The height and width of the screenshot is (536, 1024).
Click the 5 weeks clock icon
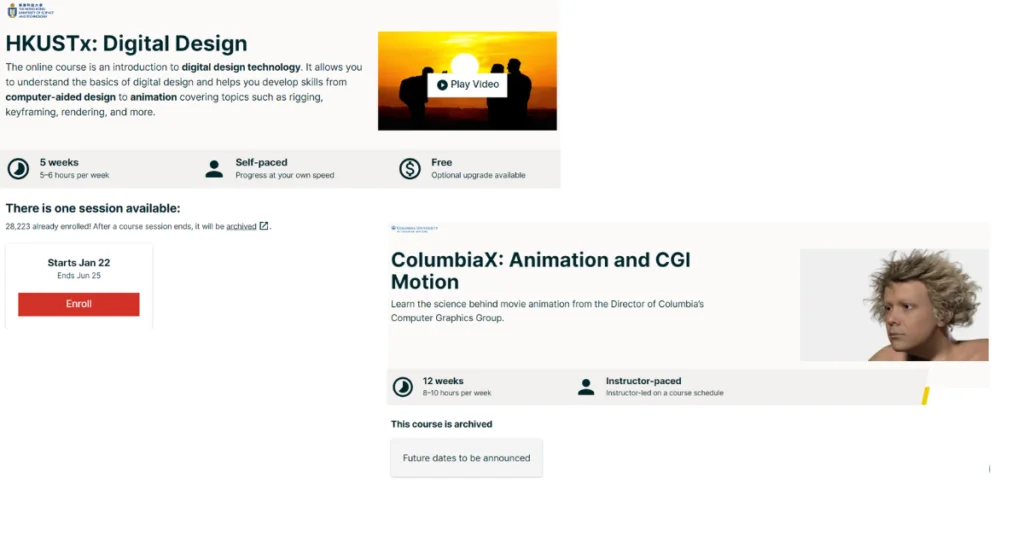coord(18,168)
